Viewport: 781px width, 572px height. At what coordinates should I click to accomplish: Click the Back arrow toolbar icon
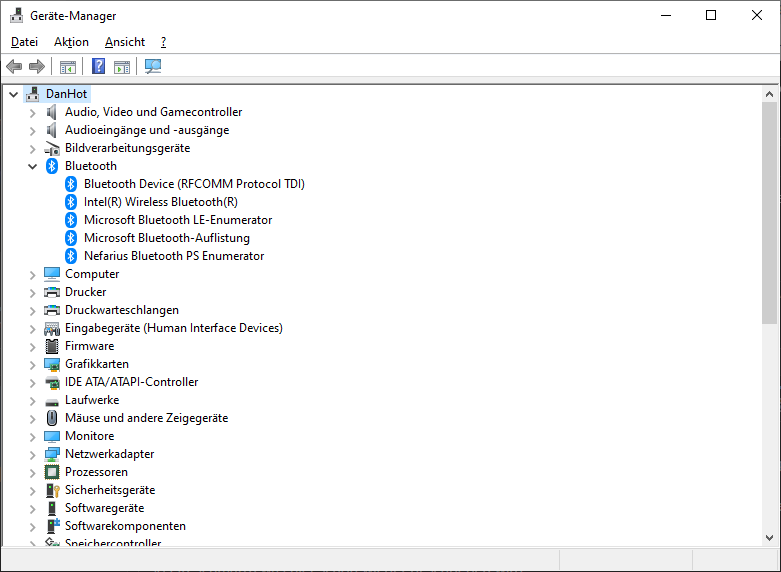(x=14, y=66)
